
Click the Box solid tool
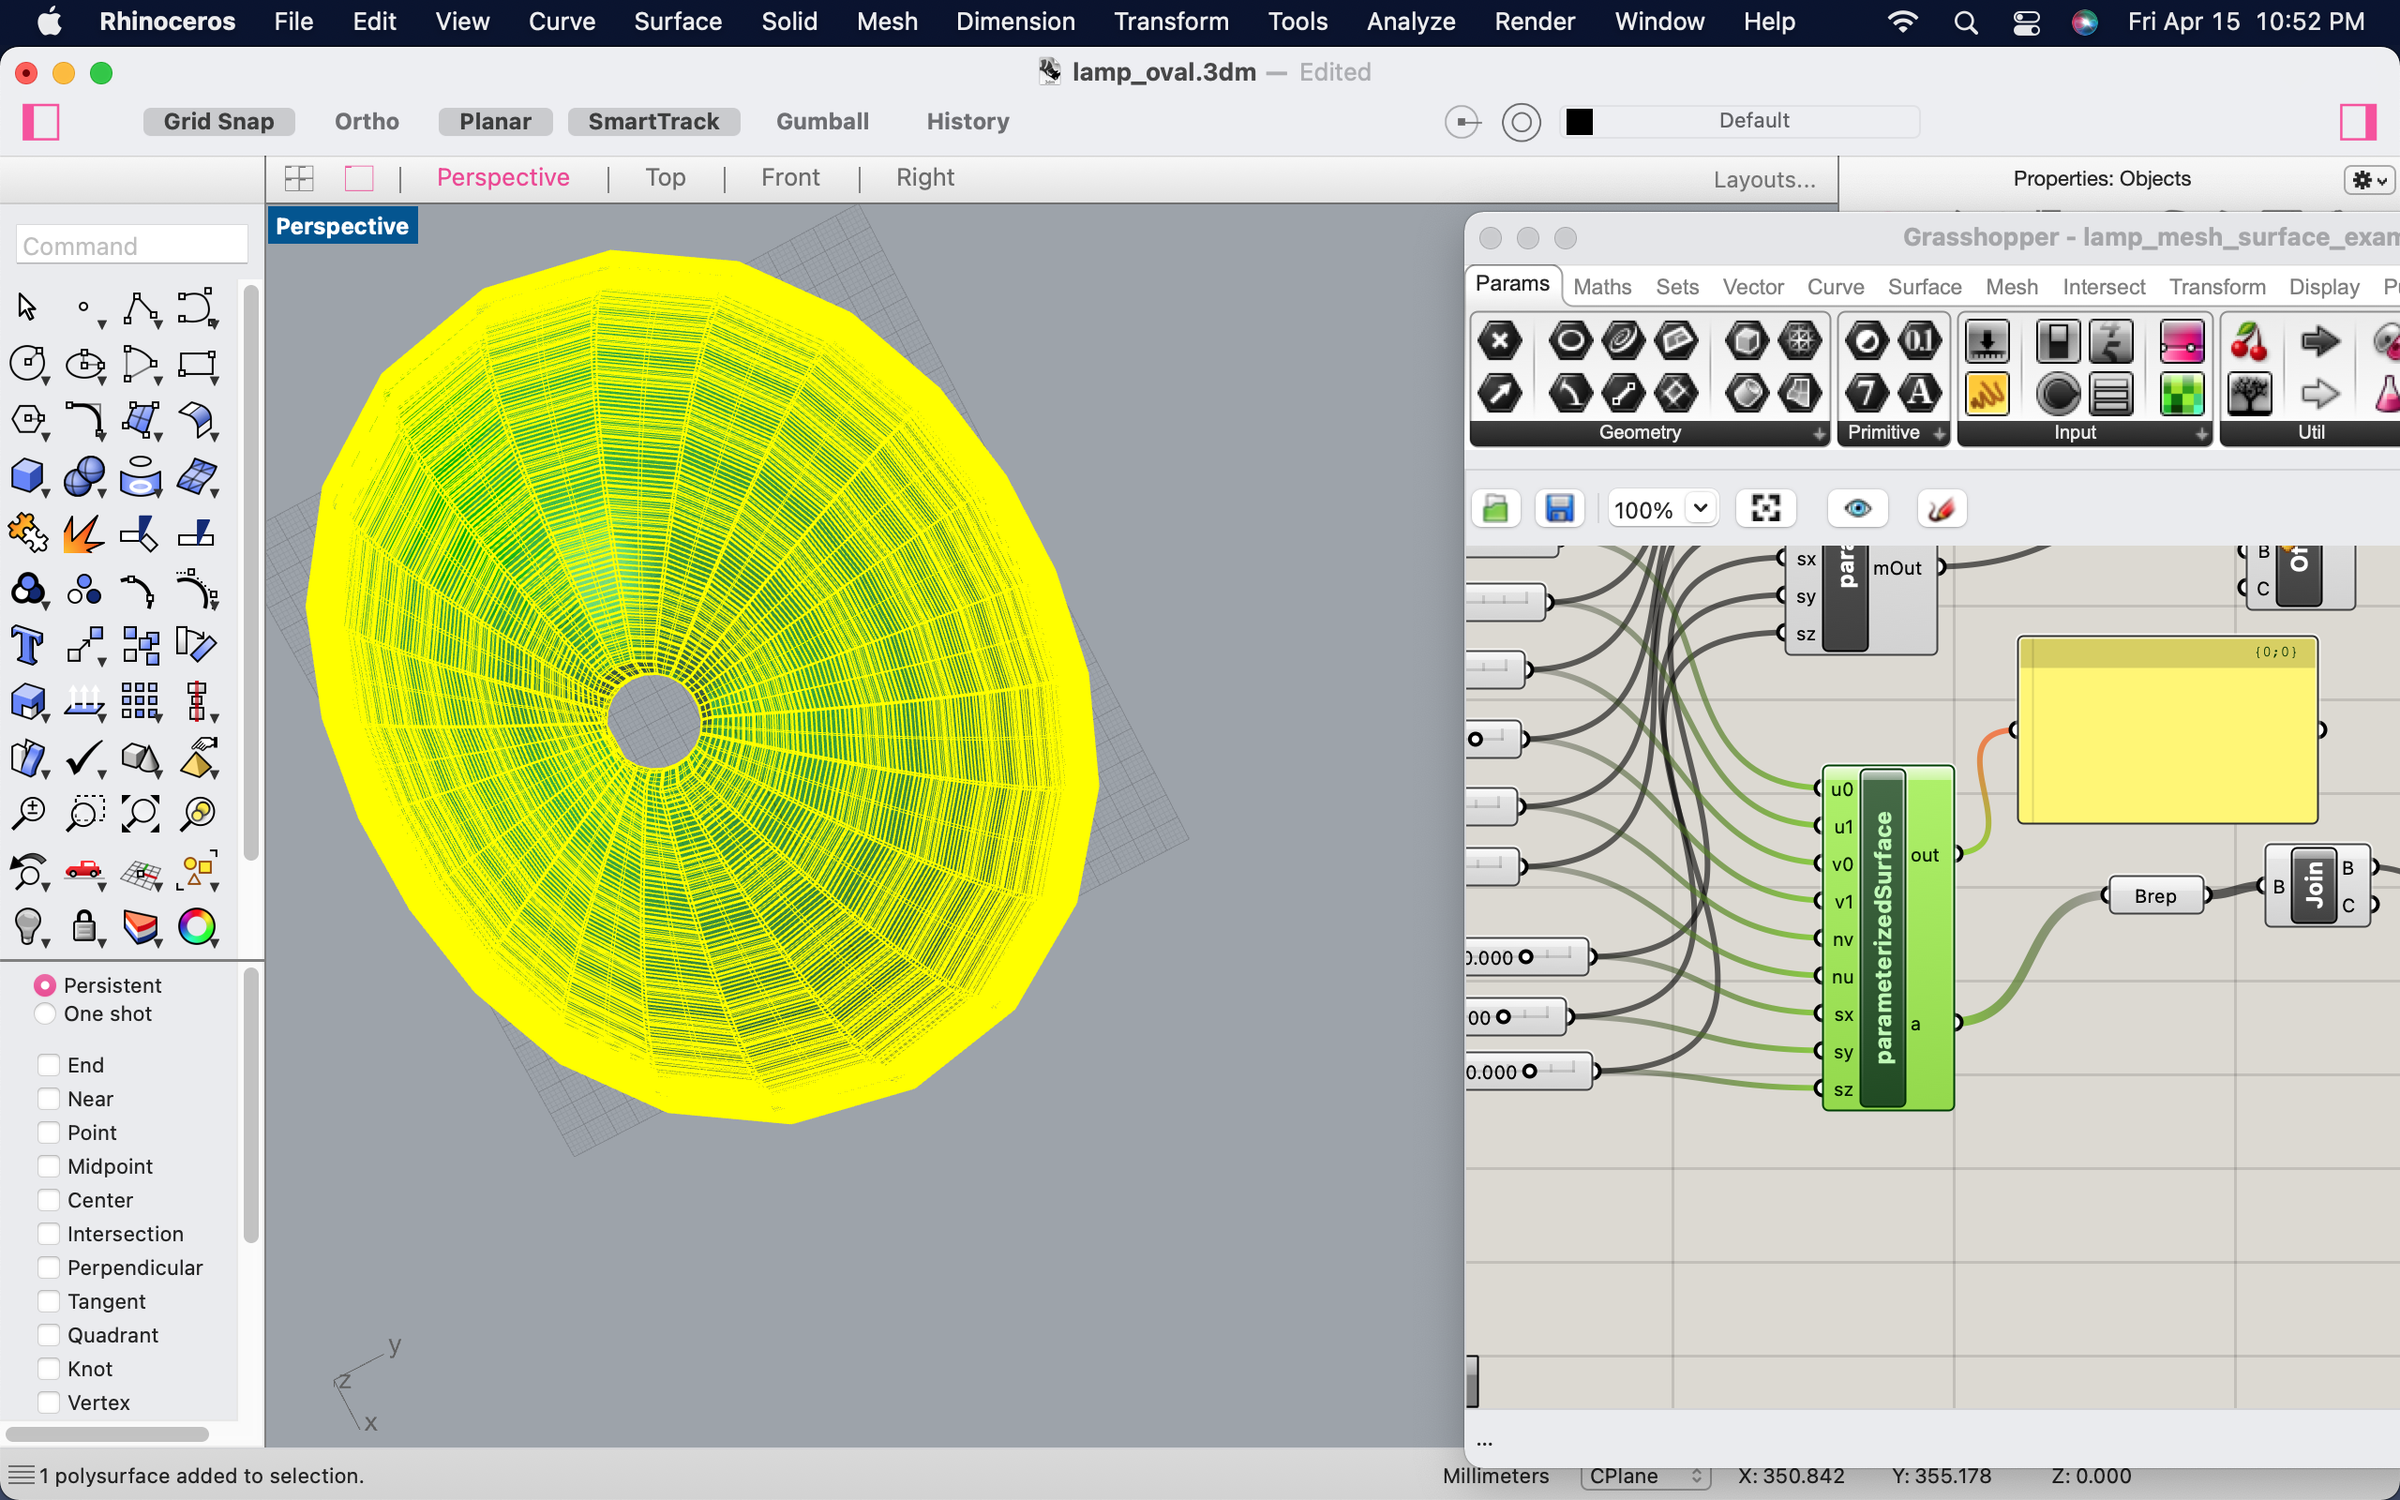(x=28, y=477)
